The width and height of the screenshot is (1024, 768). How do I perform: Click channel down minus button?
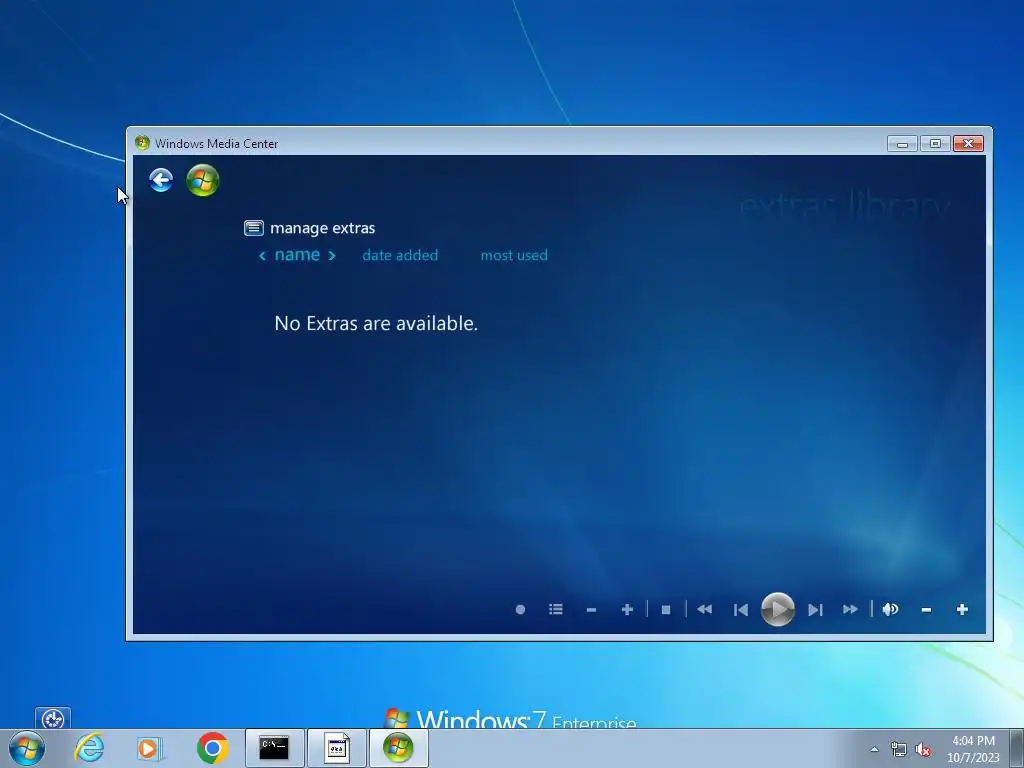point(592,610)
